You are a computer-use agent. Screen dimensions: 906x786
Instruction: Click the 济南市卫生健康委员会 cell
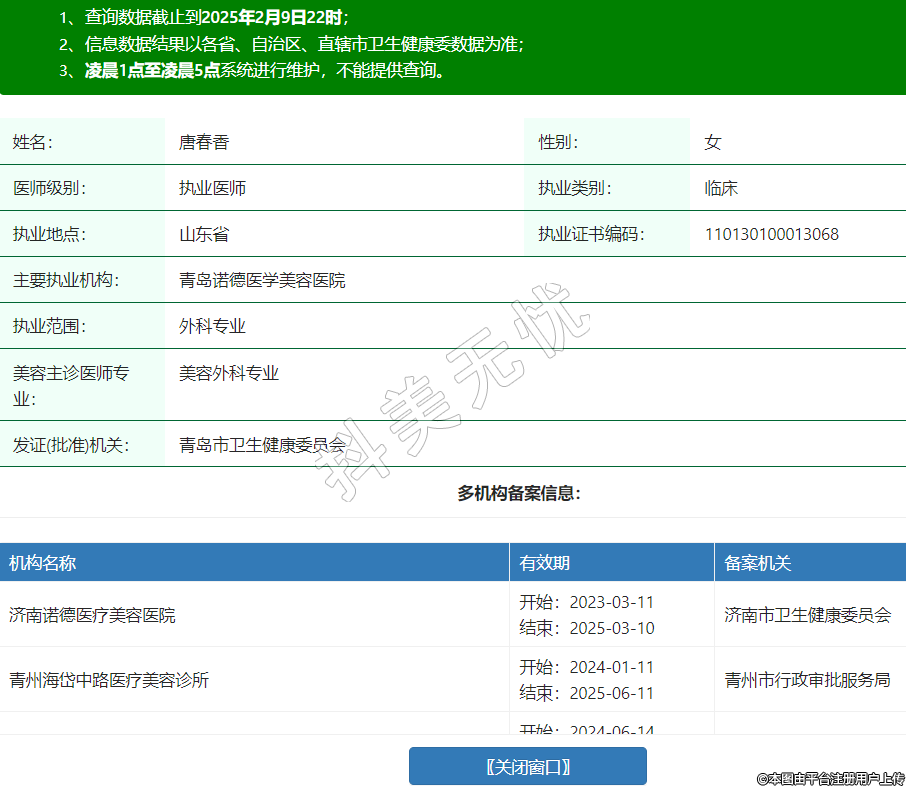(x=807, y=615)
